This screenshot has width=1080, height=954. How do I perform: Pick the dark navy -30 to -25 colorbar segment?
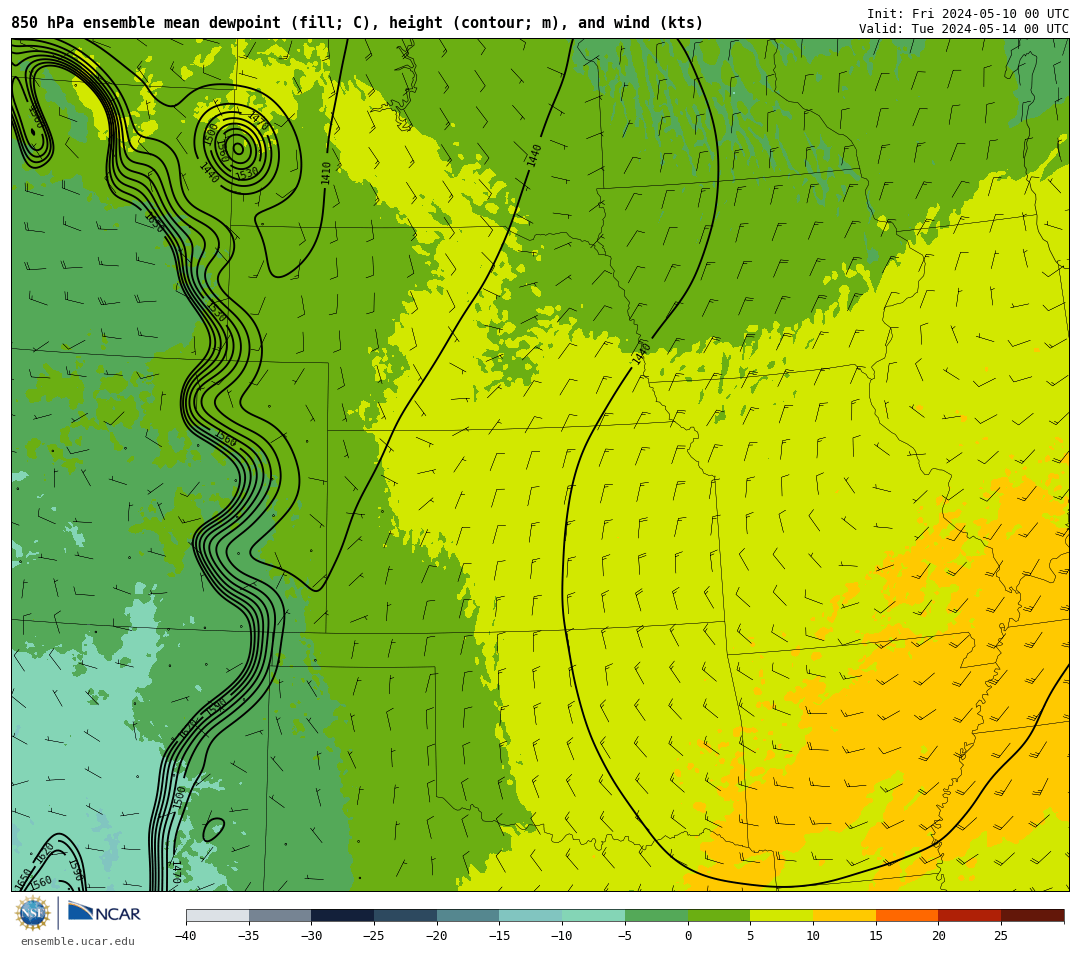[x=343, y=915]
